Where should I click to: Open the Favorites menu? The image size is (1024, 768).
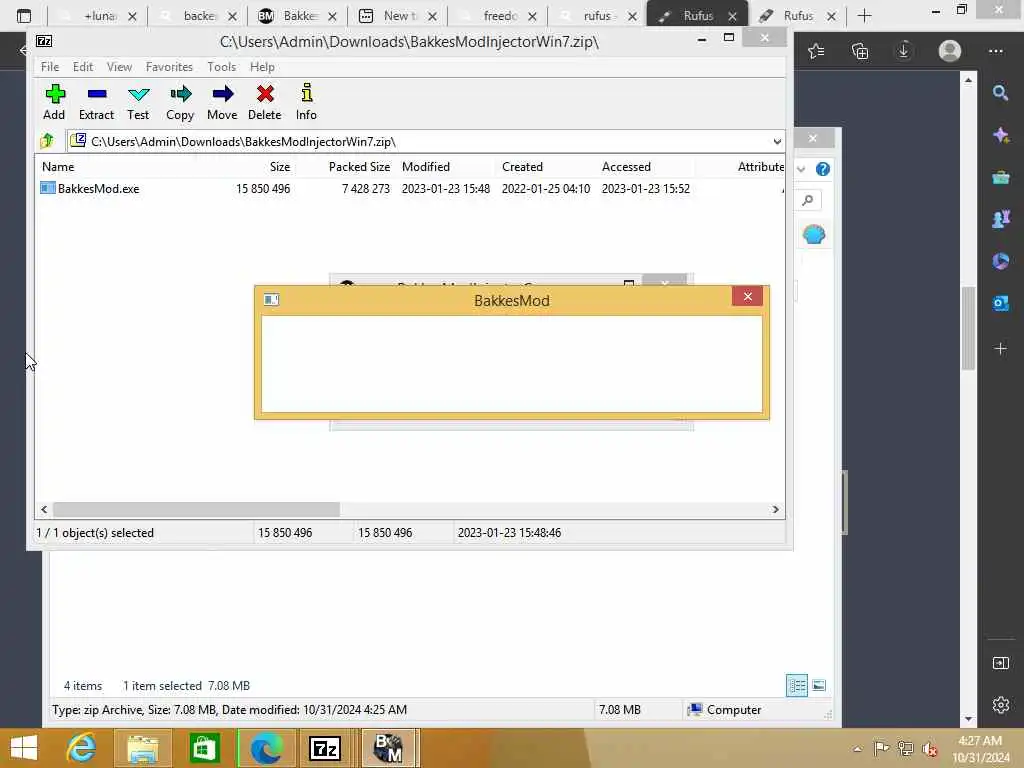click(169, 67)
